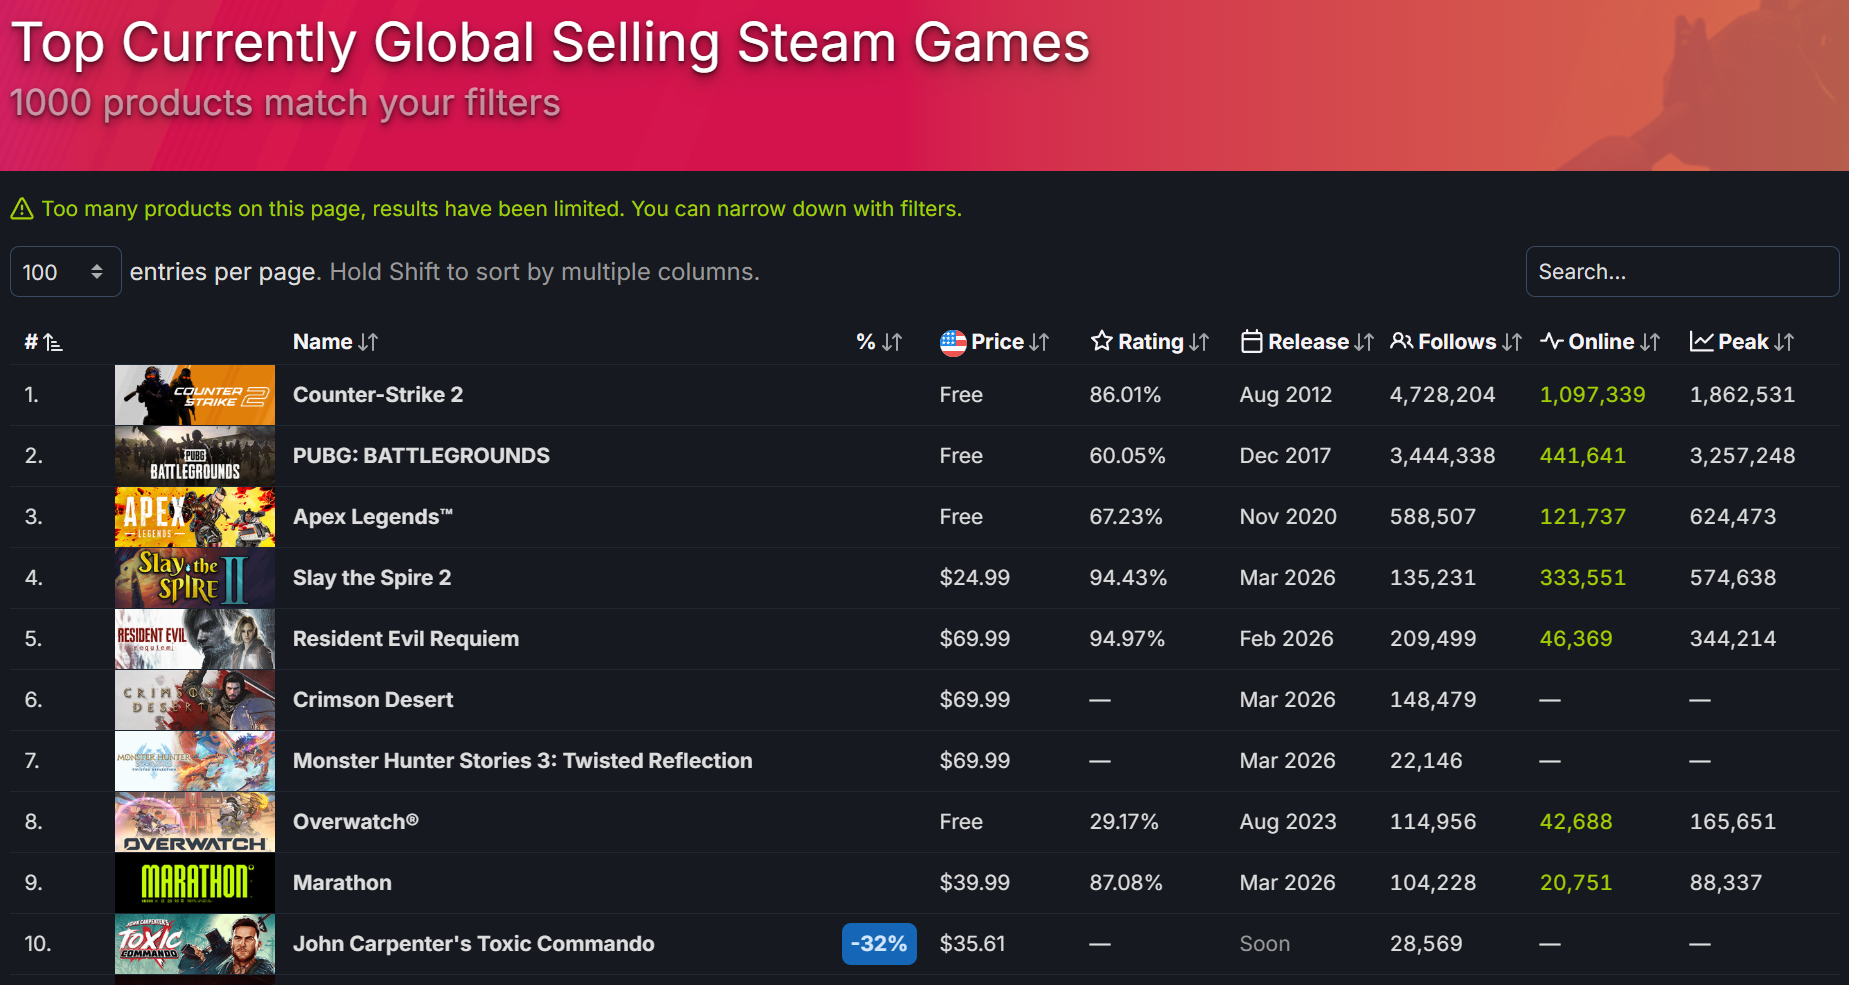Click the Name column sort arrows
Viewport: 1849px width, 985px height.
point(368,342)
